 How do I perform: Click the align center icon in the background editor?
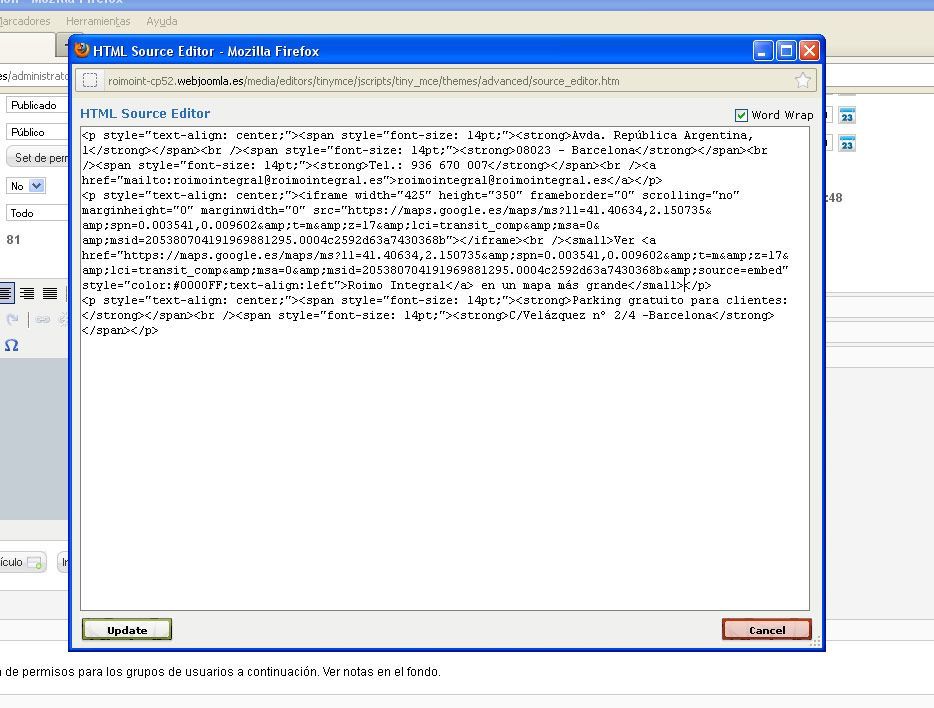6,293
